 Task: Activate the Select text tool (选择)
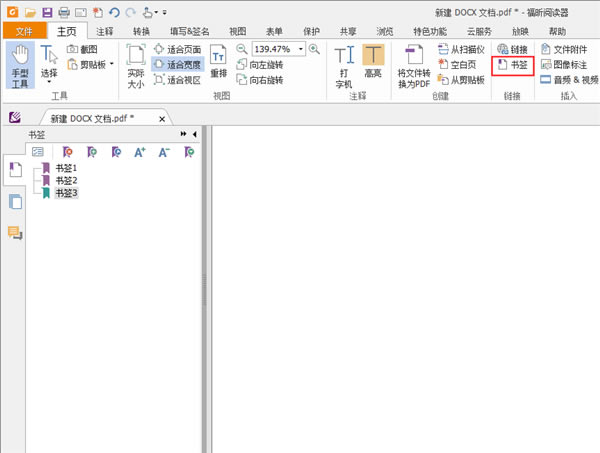point(49,64)
